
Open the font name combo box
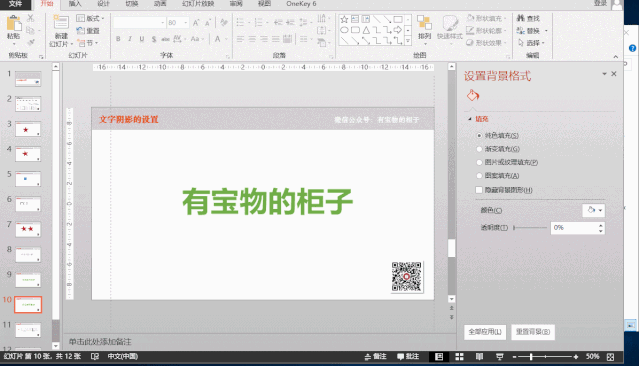point(139,23)
